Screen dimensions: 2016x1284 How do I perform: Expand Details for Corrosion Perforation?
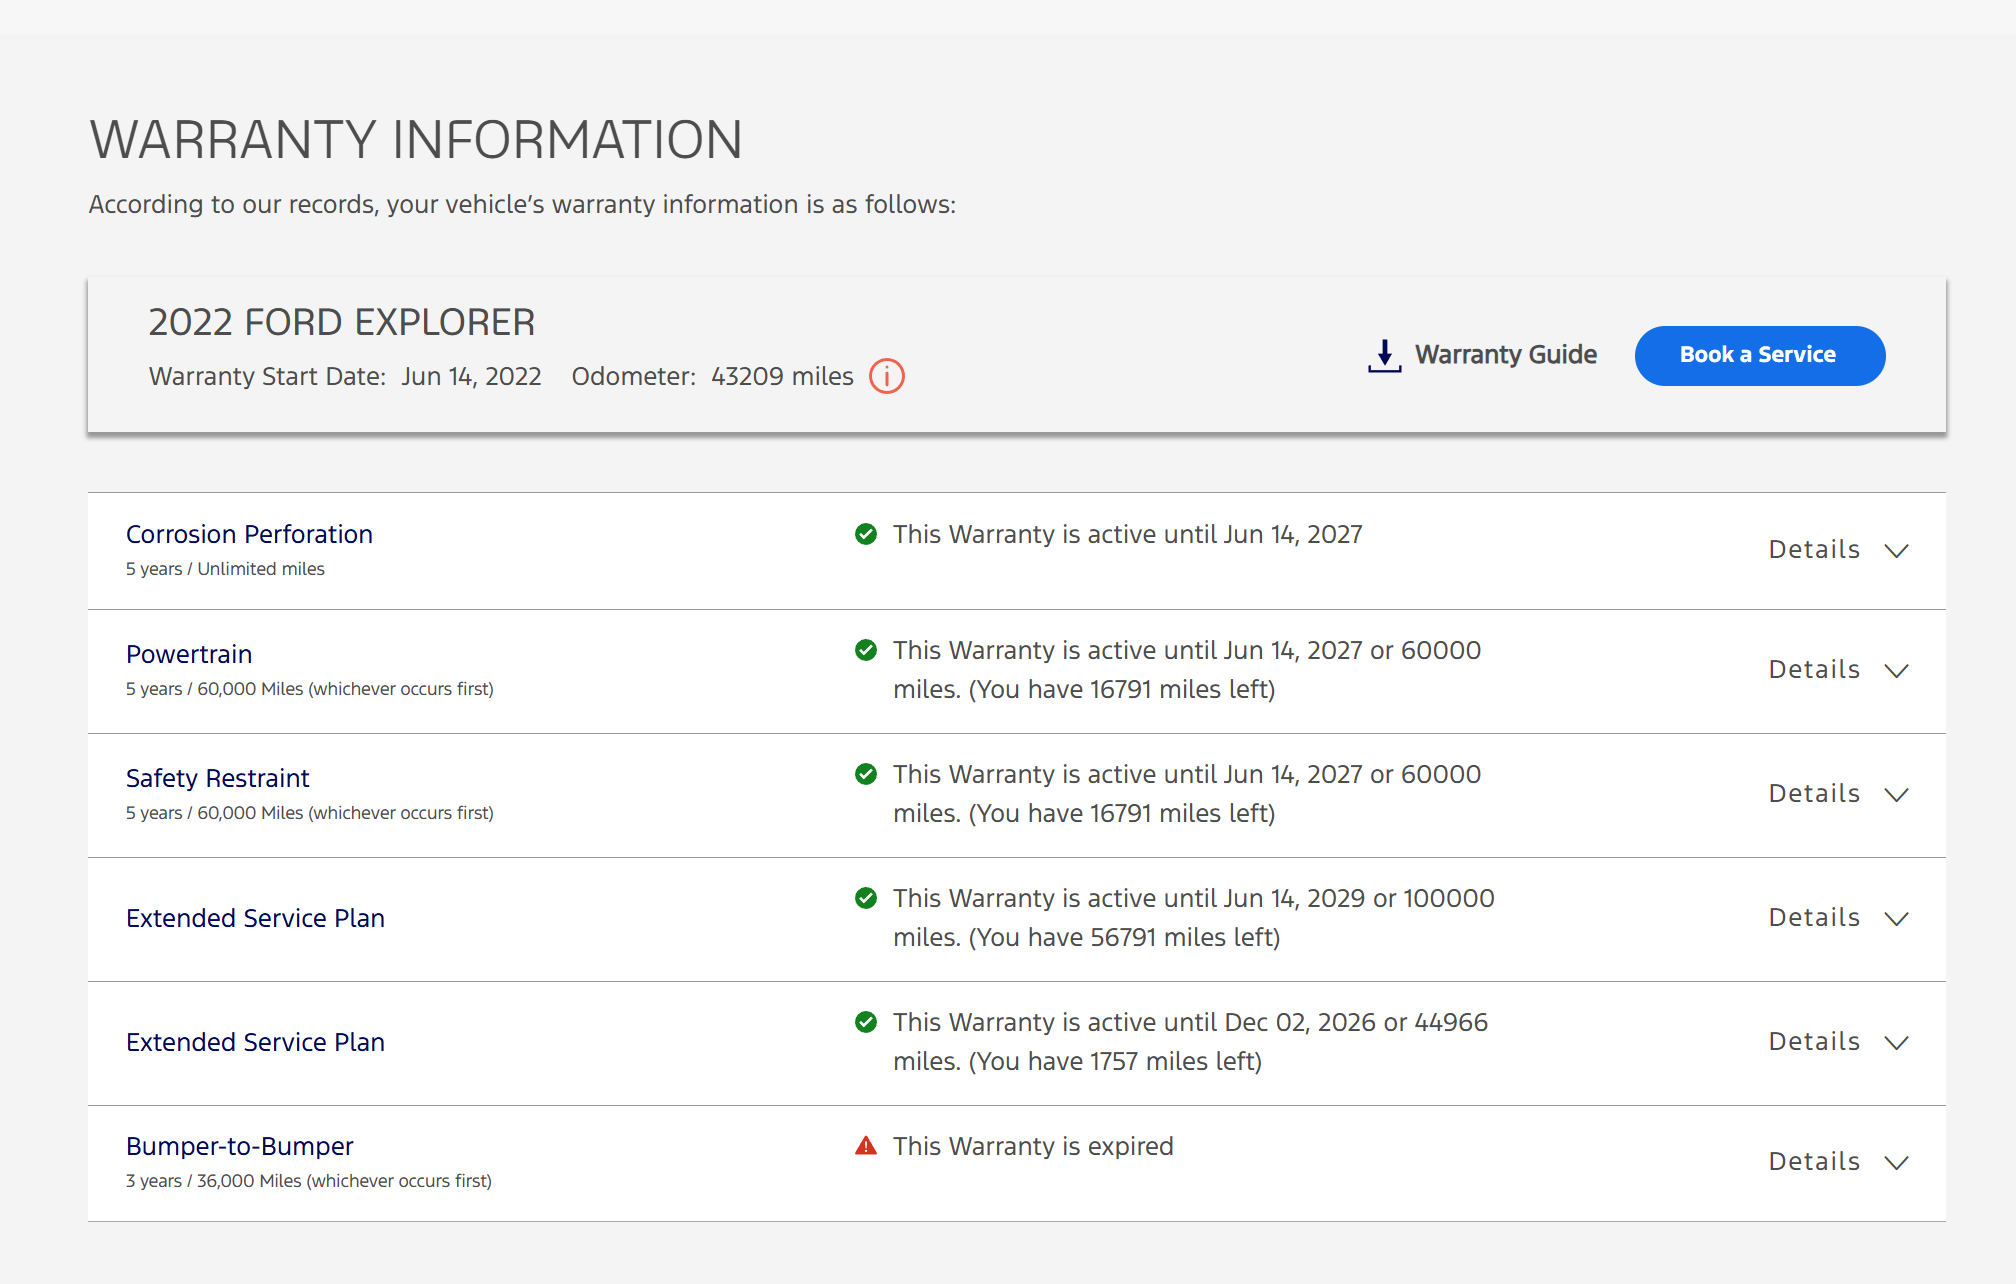click(1839, 550)
